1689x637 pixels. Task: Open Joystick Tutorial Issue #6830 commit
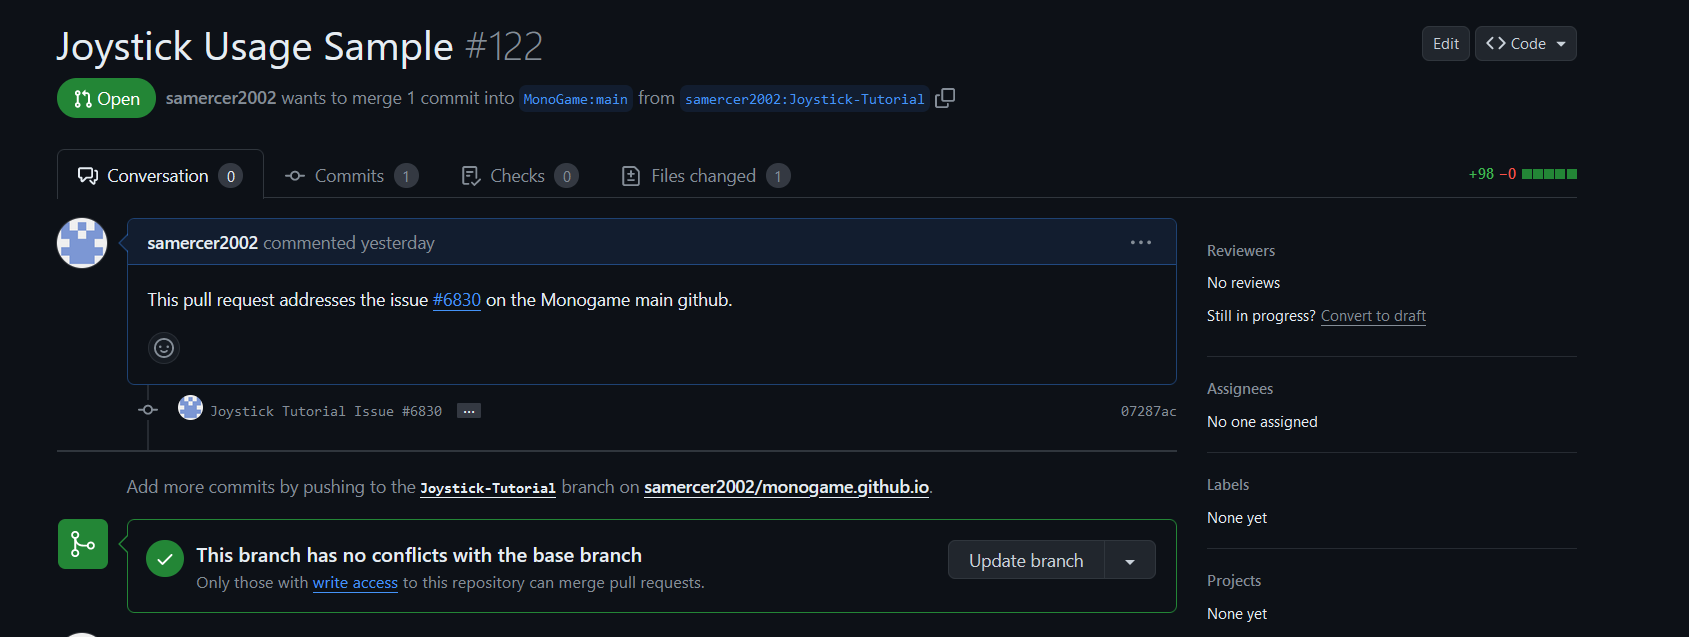pyautogui.click(x=326, y=411)
